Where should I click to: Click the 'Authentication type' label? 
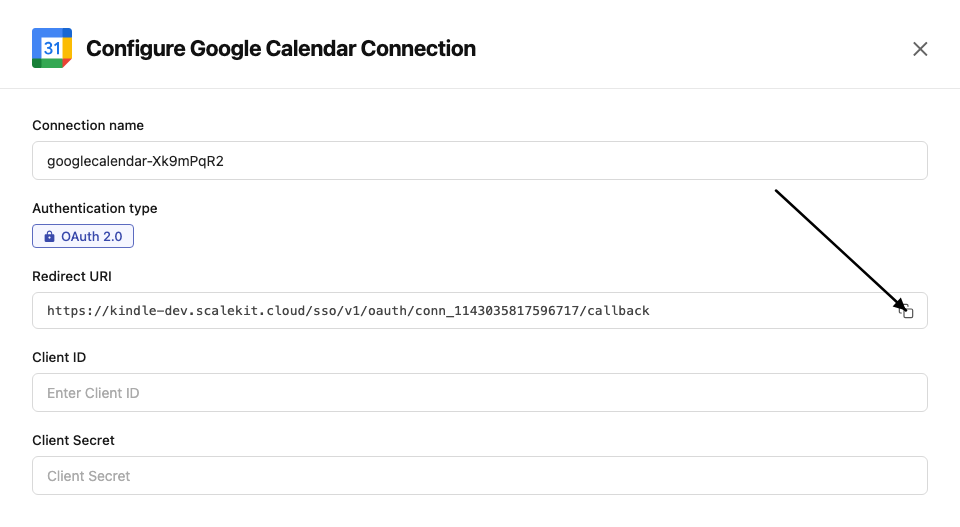pos(95,209)
